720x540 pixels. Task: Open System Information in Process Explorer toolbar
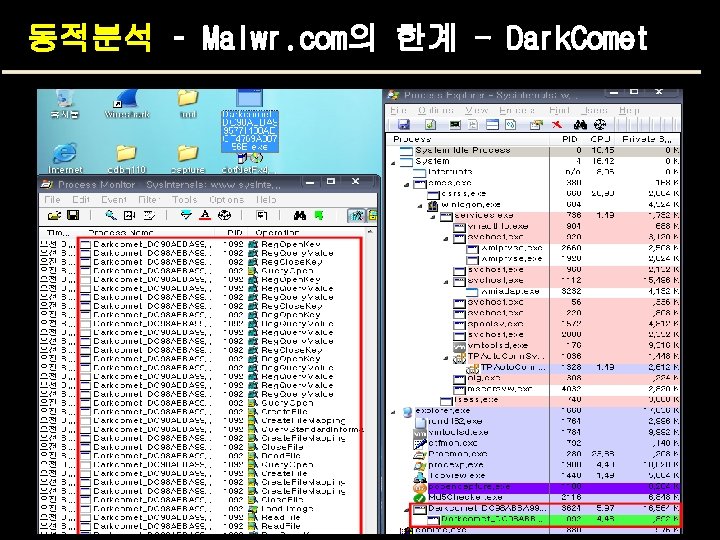click(455, 124)
